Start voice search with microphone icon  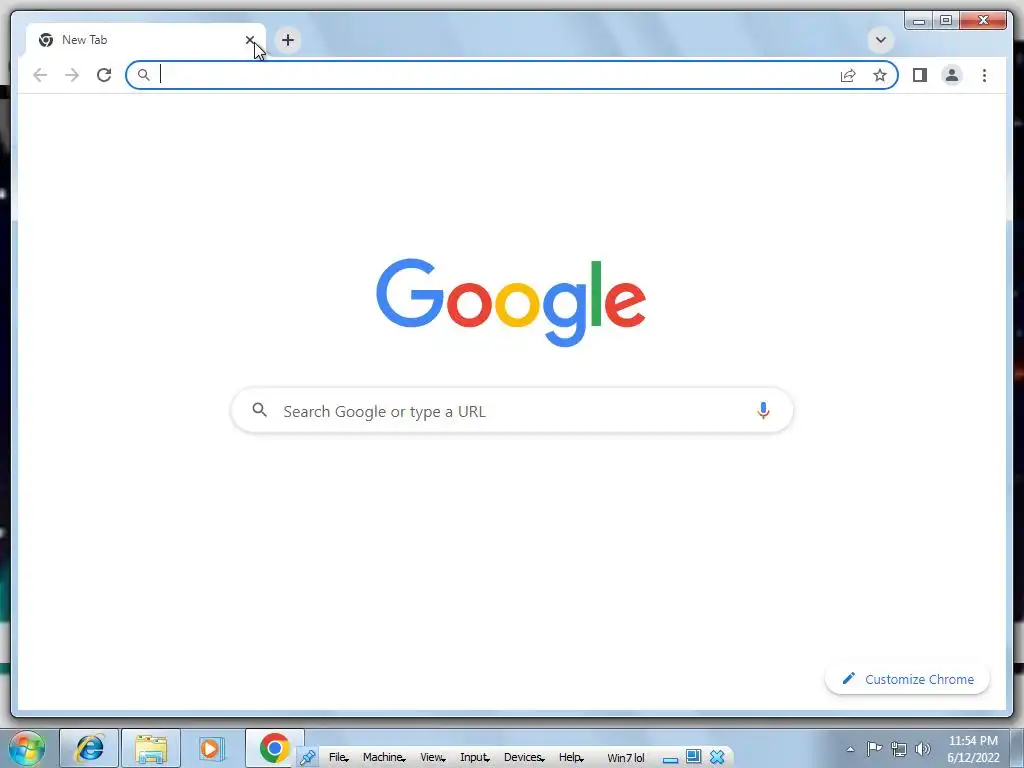click(763, 410)
